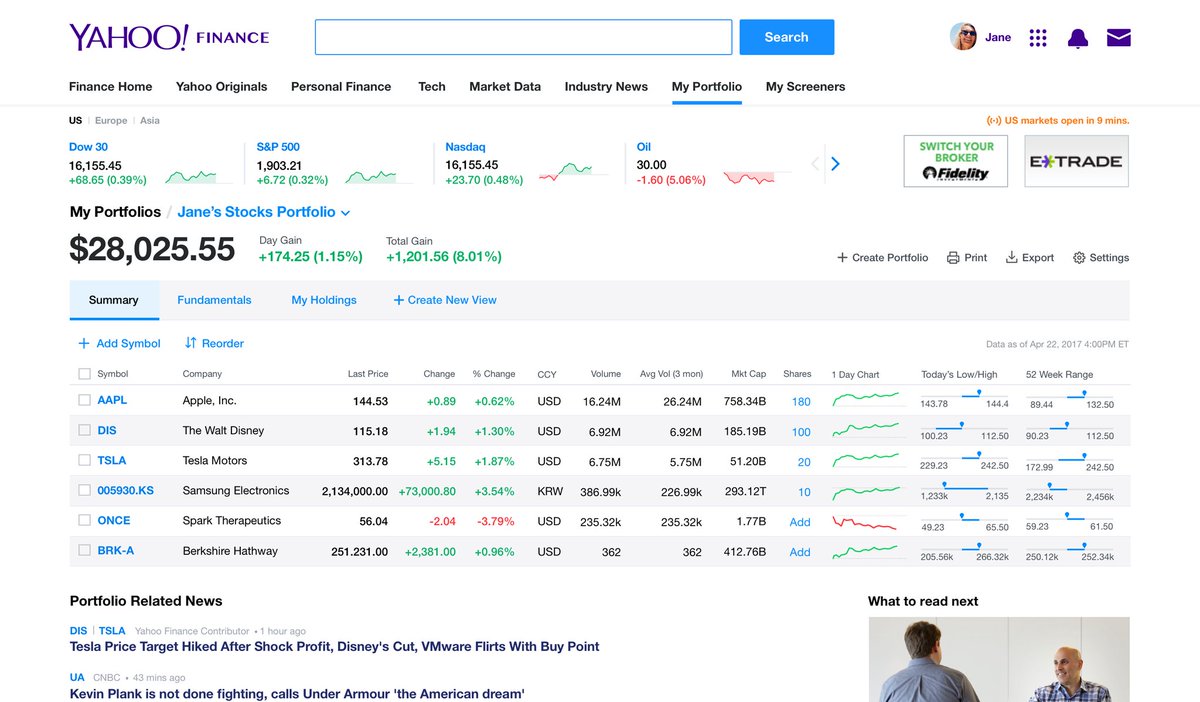Check the AAPL row checkbox
The height and width of the screenshot is (702, 1200).
click(84, 400)
